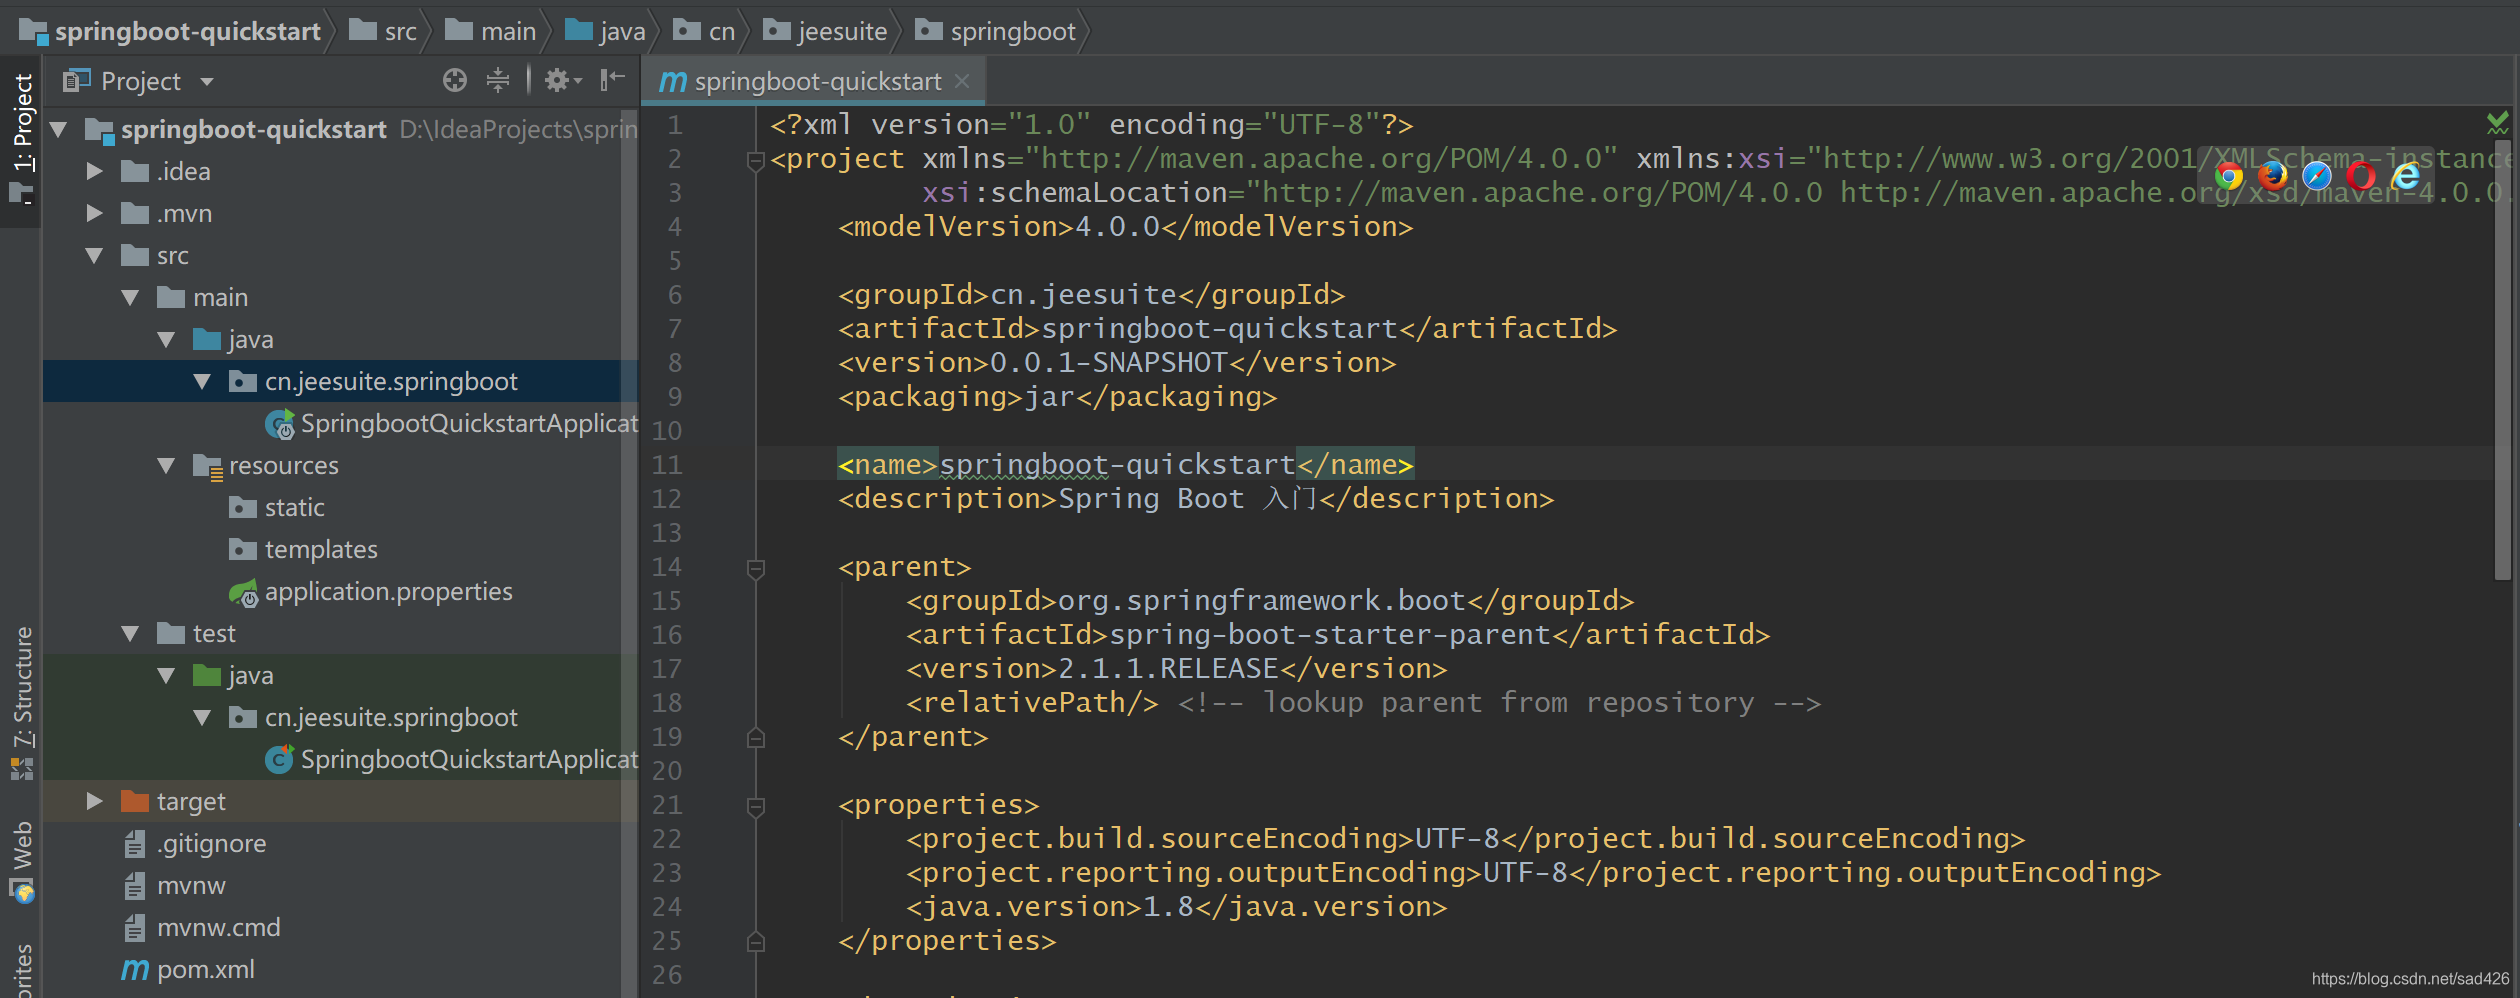Open in Chrome browser icon
This screenshot has height=998, width=2520.
click(x=2229, y=177)
